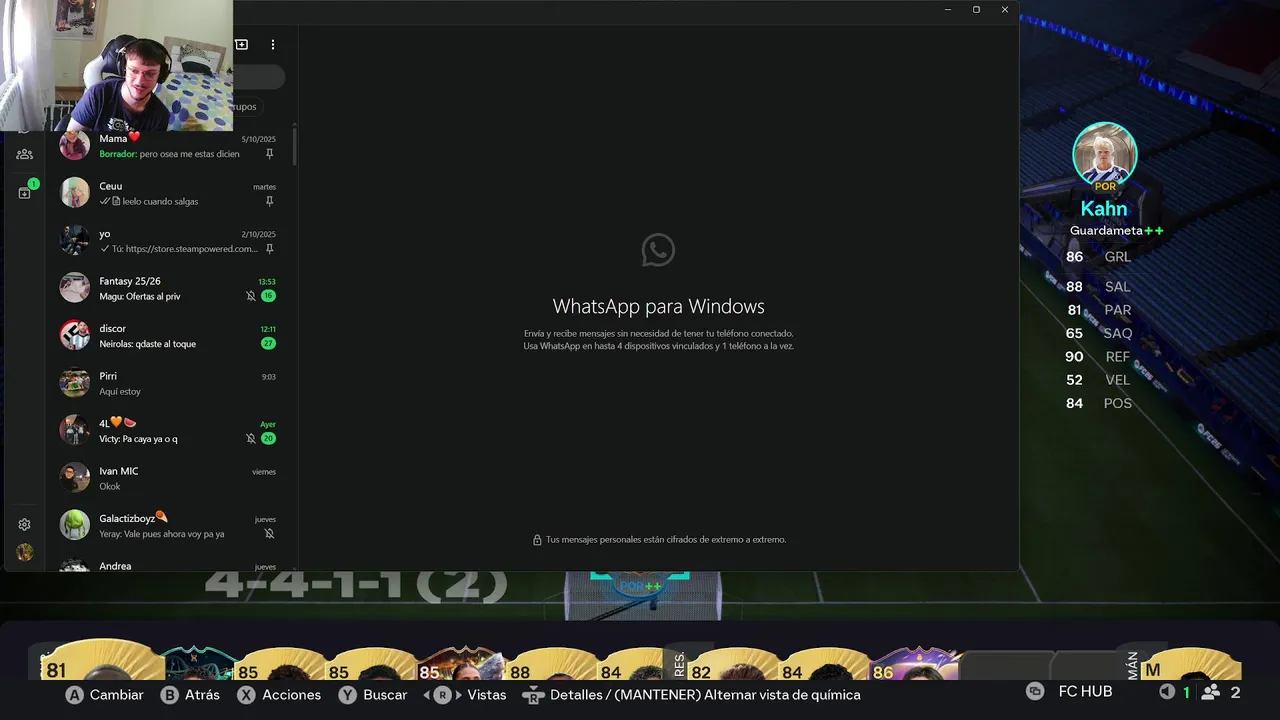Click the large WhatsApp logo in center
Image resolution: width=1280 pixels, height=720 pixels.
coord(658,250)
